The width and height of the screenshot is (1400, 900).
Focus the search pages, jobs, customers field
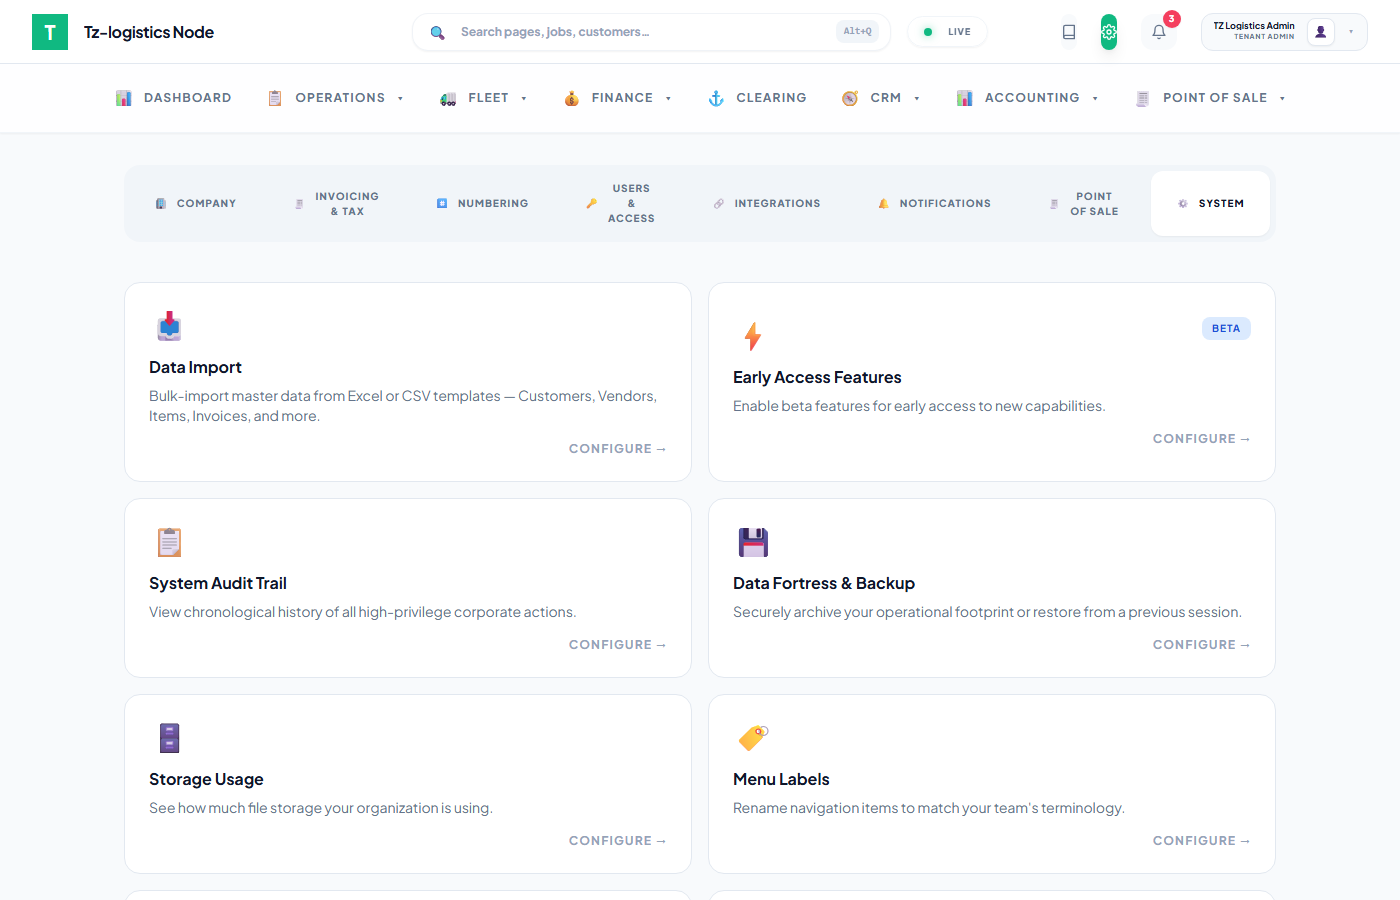pos(652,32)
